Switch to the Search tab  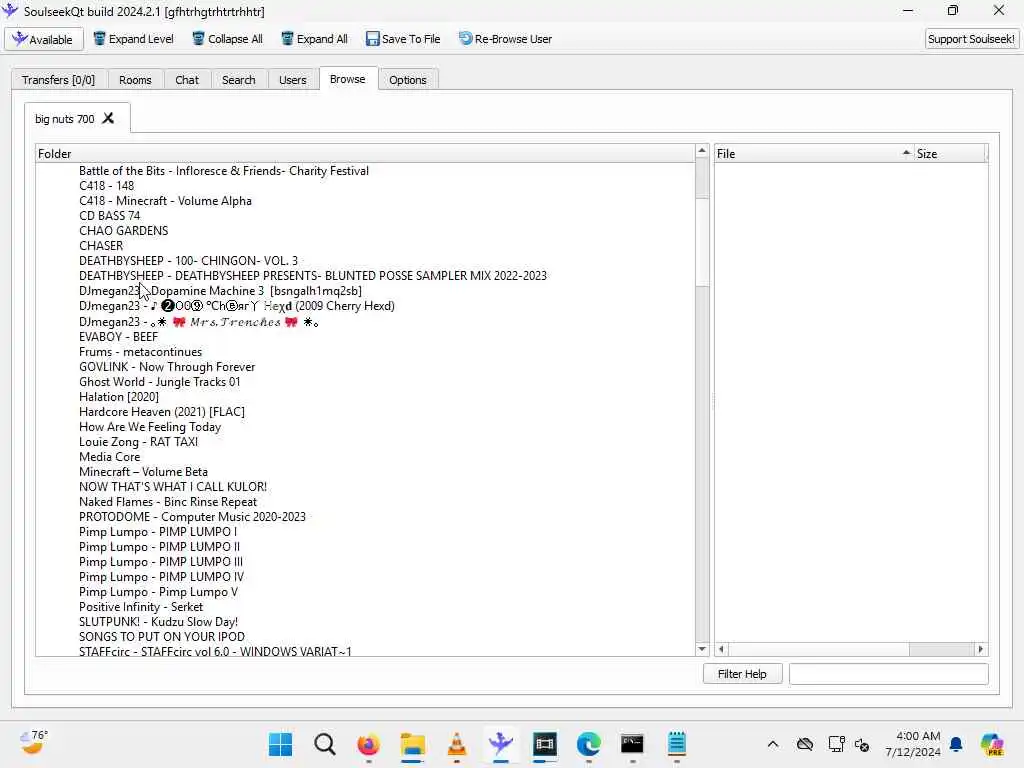tap(238, 80)
